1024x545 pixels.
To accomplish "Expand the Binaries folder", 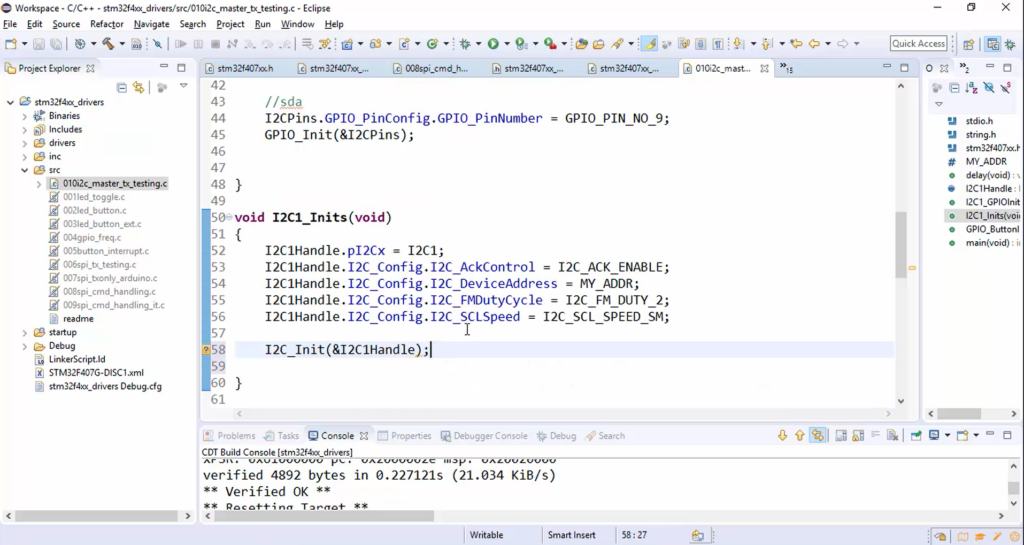I will (25, 116).
